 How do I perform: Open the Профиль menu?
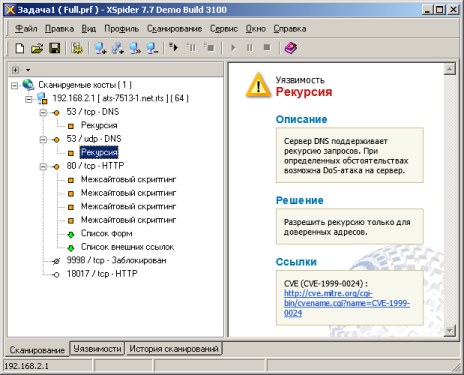pos(121,29)
